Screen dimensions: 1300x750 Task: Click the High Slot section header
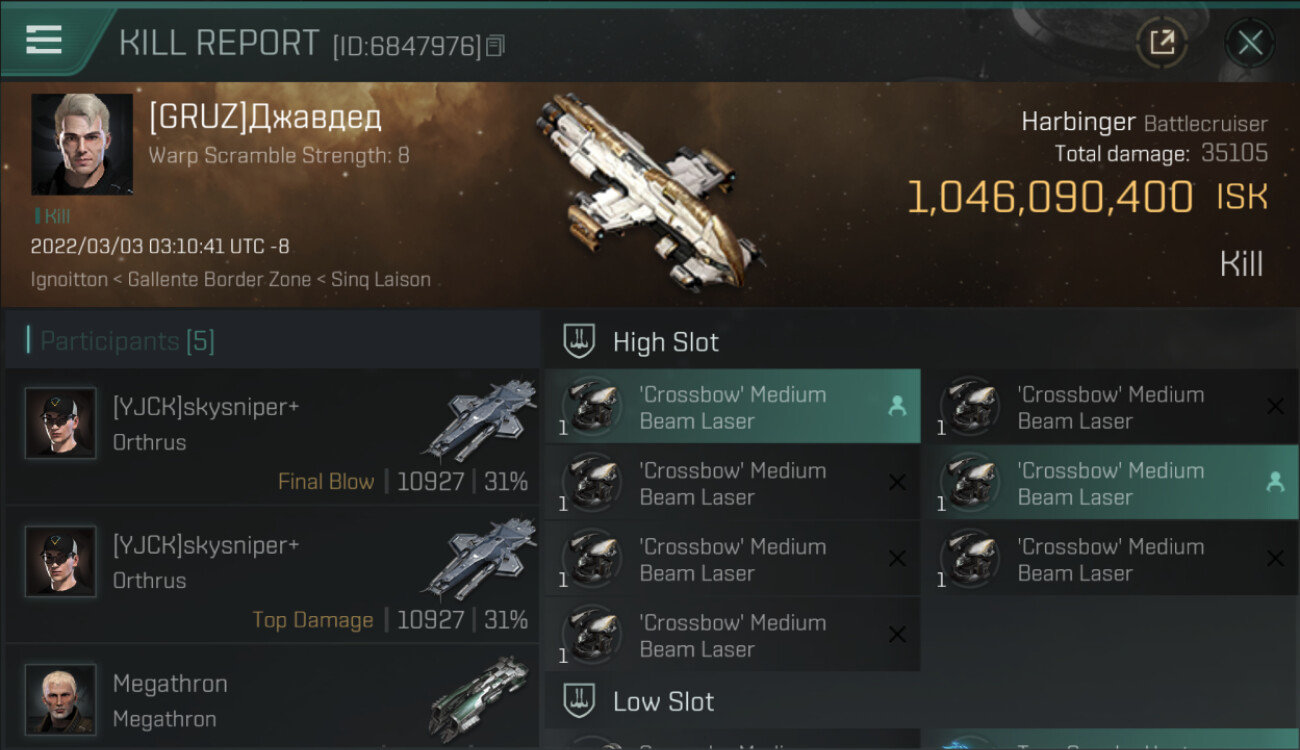coord(666,342)
